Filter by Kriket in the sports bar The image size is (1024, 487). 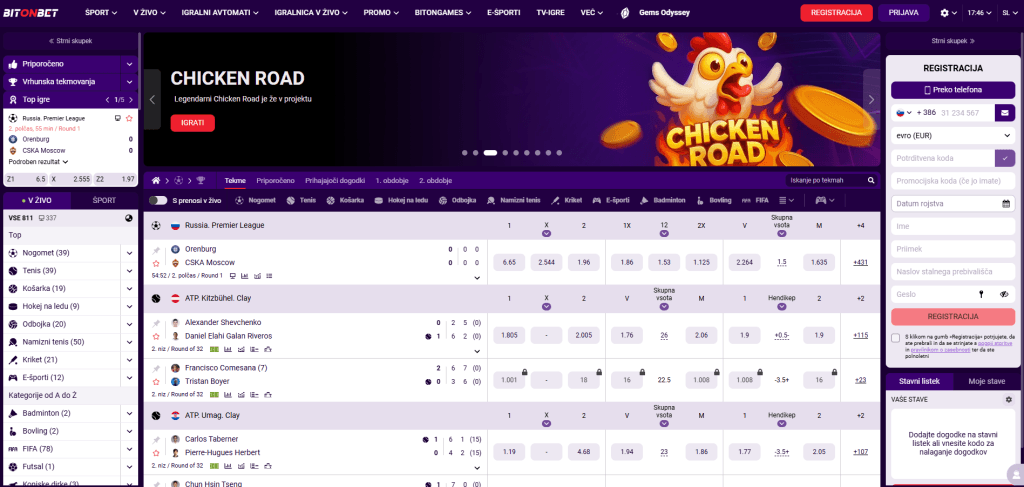(x=567, y=200)
